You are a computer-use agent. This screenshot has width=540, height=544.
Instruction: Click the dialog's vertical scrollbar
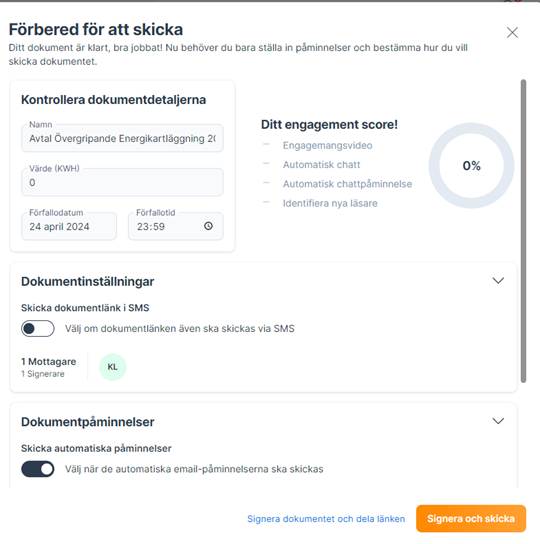click(523, 231)
